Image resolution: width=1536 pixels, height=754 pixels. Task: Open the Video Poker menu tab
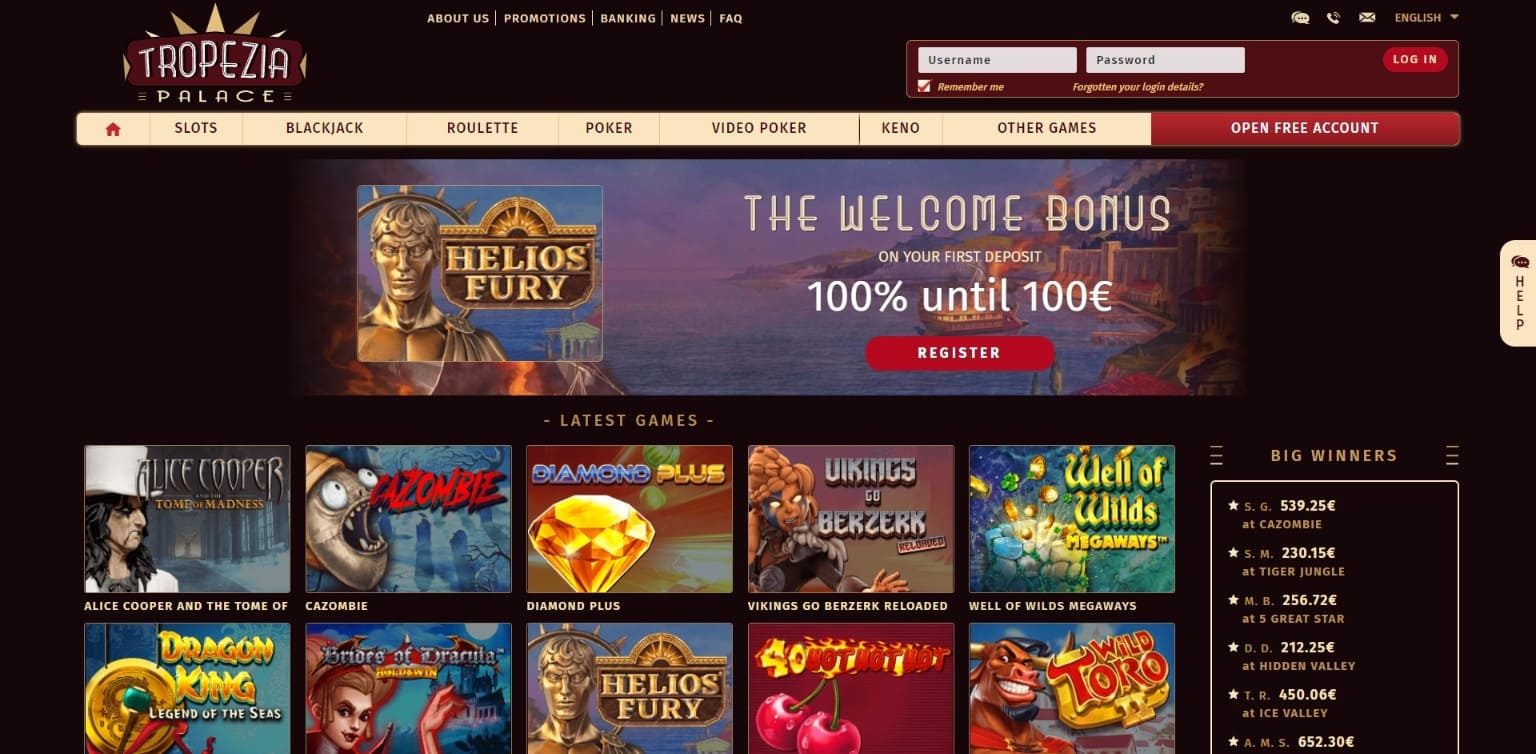[x=759, y=128]
